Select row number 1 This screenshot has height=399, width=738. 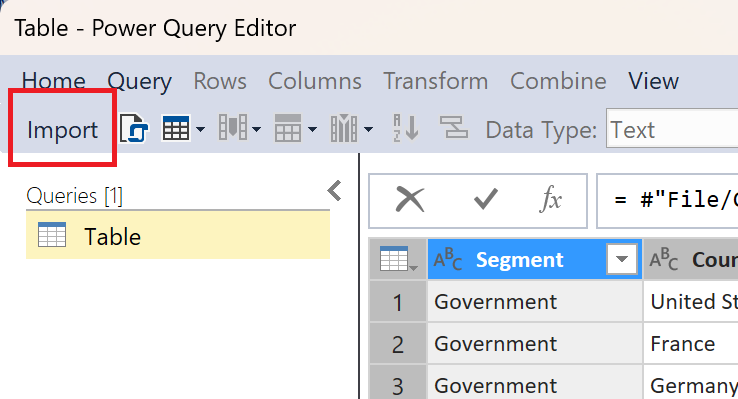click(x=398, y=302)
